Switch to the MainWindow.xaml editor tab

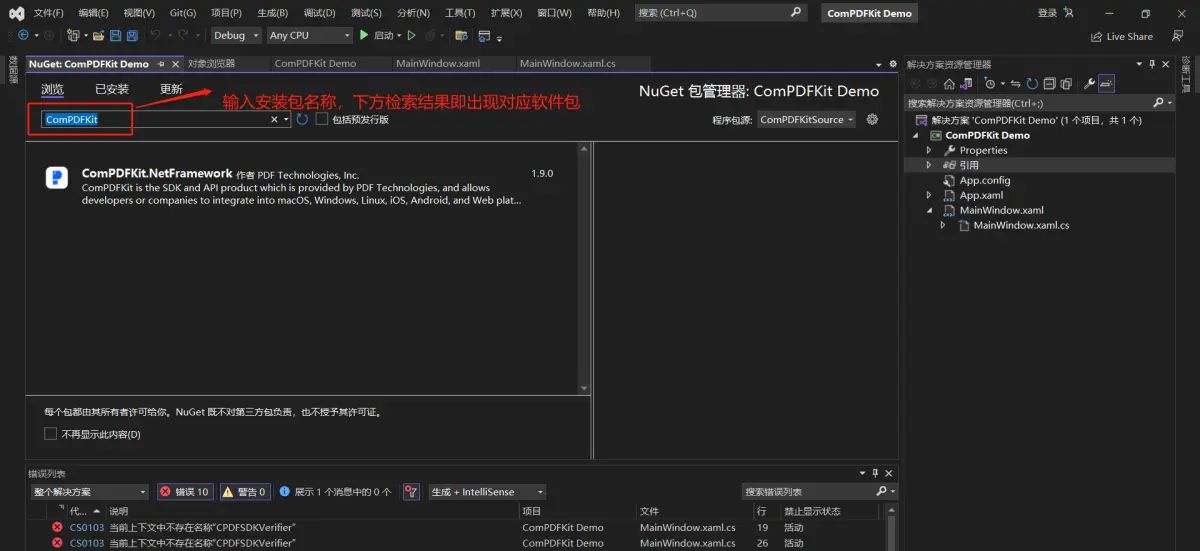(x=438, y=63)
